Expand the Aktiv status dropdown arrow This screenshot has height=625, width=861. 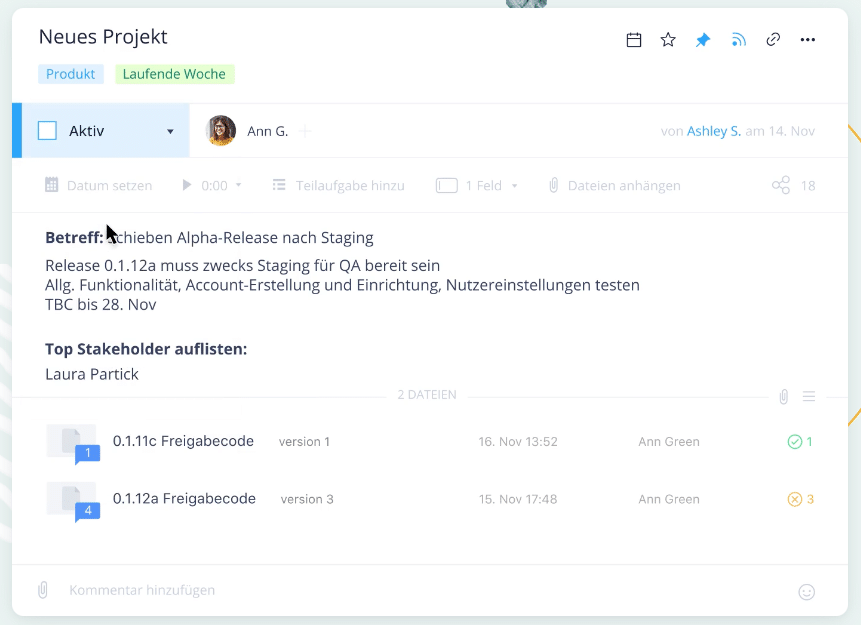tap(170, 131)
